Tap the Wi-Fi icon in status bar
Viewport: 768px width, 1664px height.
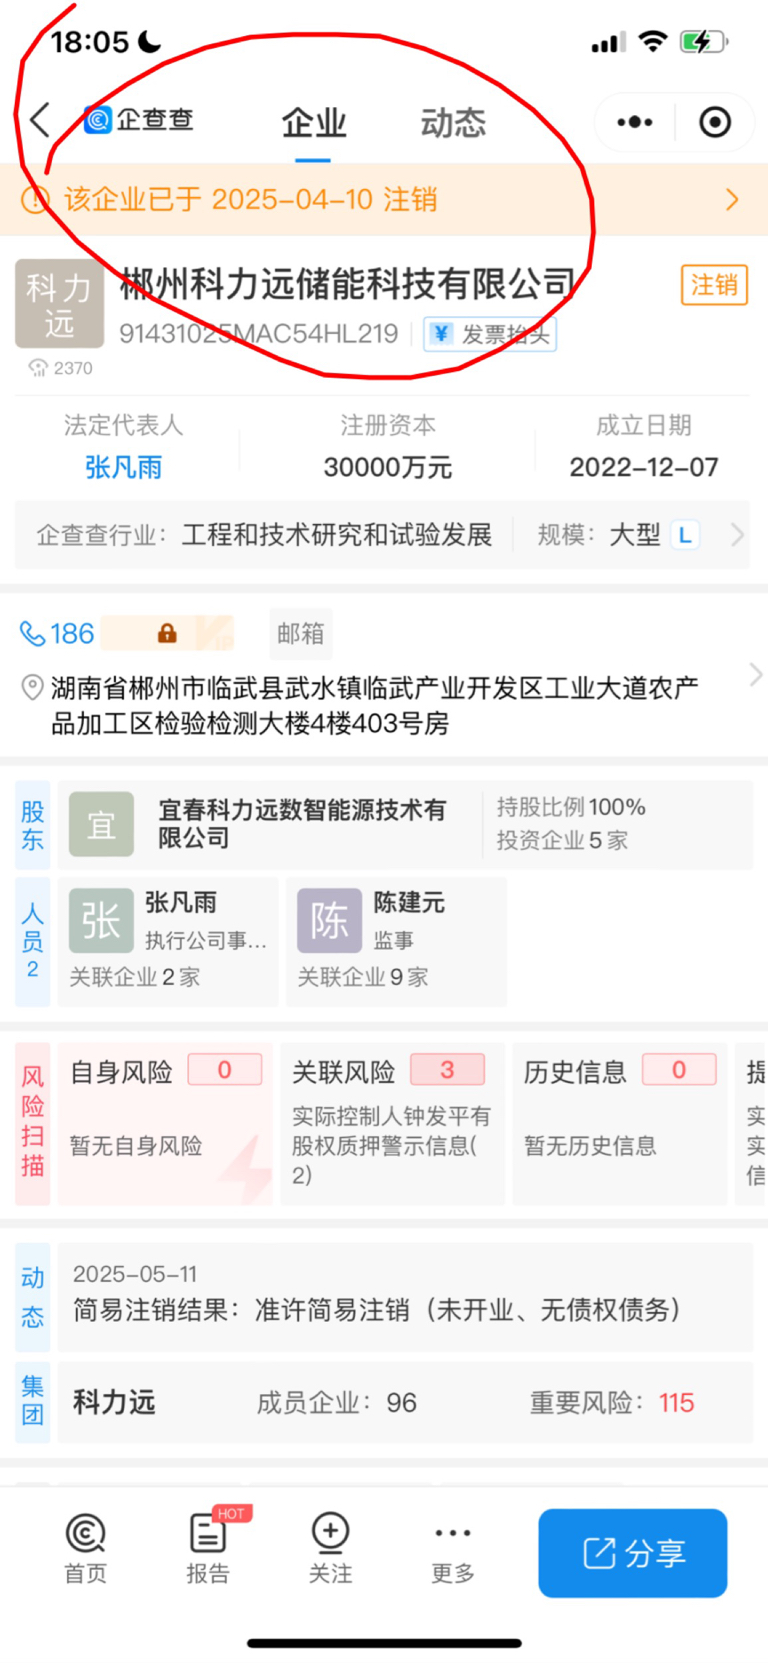tap(653, 41)
